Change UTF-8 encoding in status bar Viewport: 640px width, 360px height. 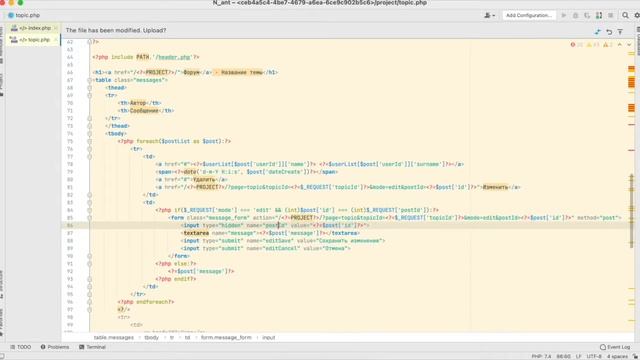594,356
